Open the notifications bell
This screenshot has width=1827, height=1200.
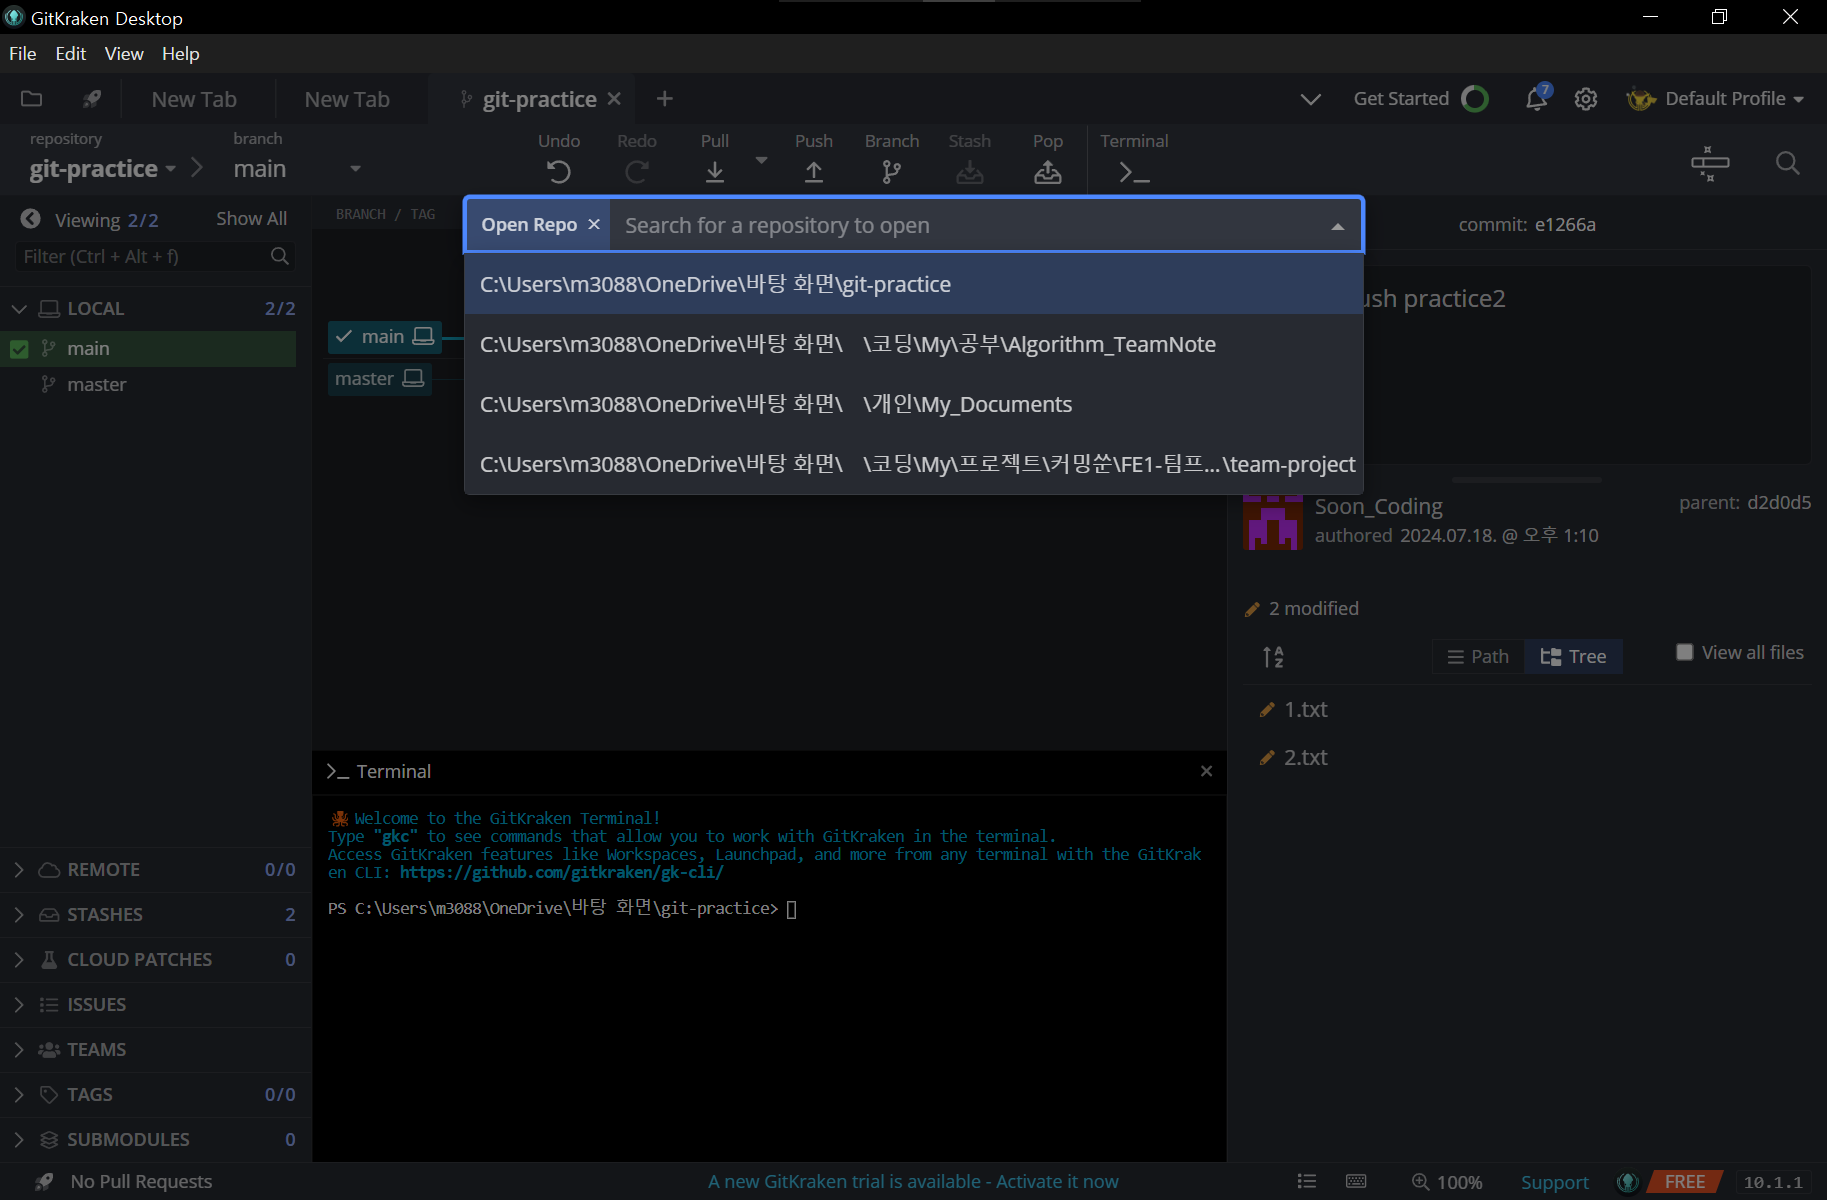pos(1537,98)
